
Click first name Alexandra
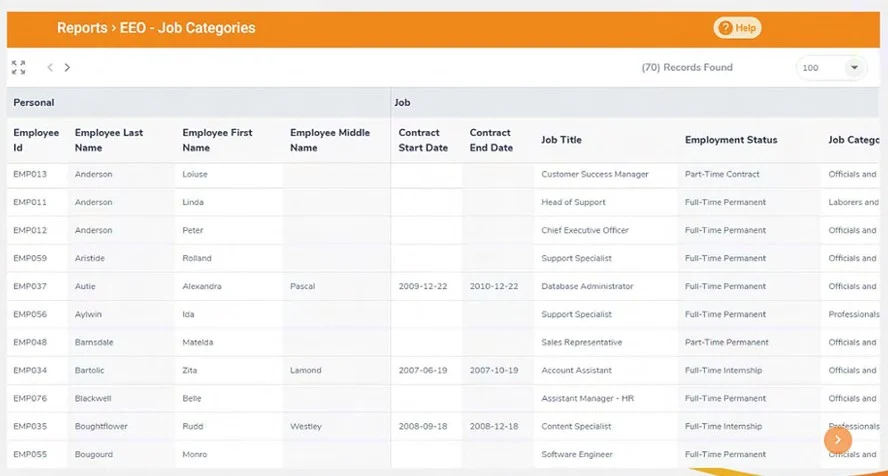pyautogui.click(x=202, y=286)
